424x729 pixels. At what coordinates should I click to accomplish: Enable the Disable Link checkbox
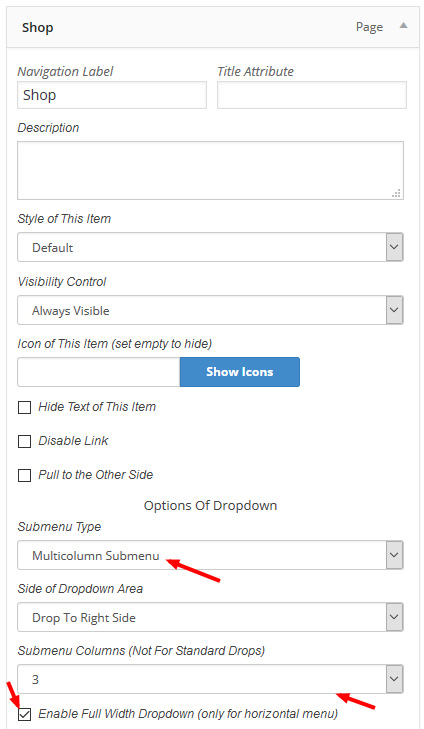(24, 441)
